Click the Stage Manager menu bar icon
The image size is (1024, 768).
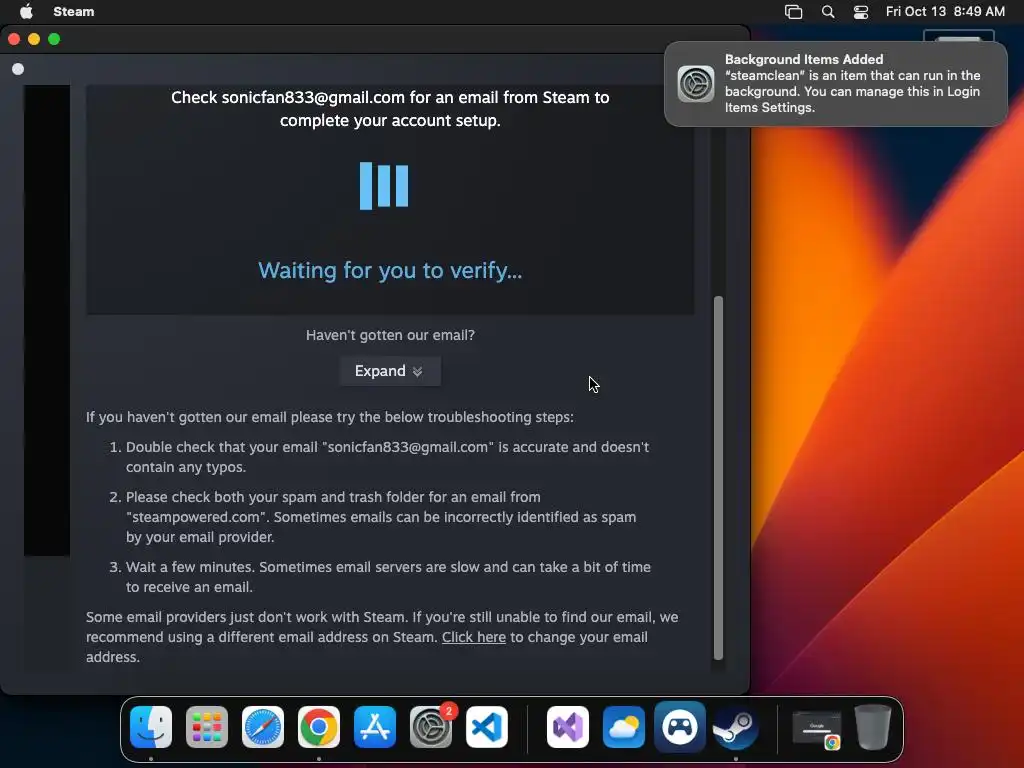pyautogui.click(x=793, y=11)
